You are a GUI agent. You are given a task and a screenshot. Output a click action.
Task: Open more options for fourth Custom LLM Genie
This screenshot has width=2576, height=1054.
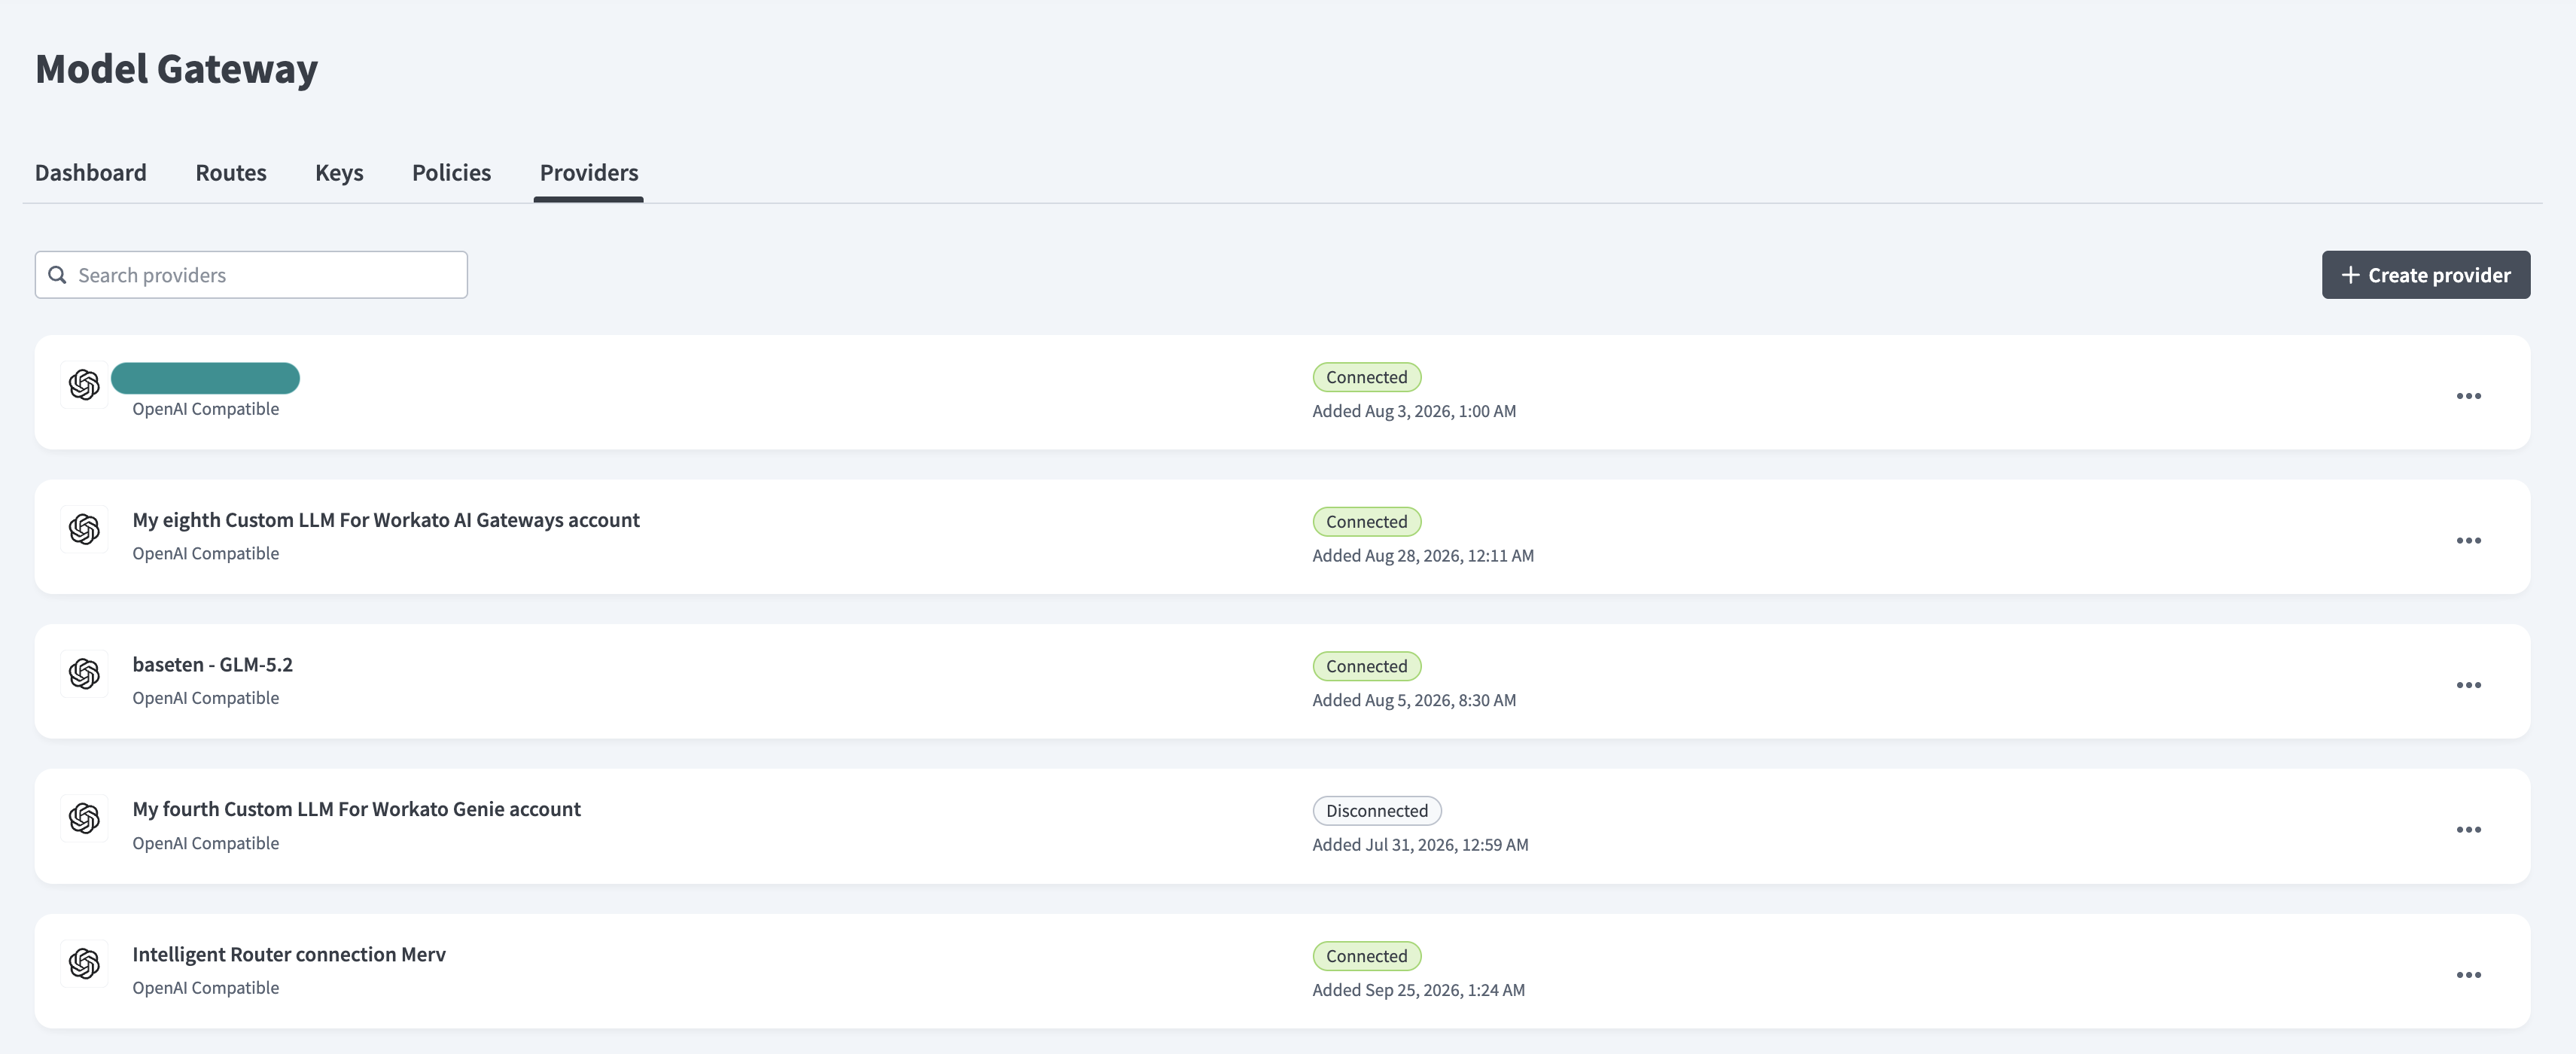[2469, 830]
